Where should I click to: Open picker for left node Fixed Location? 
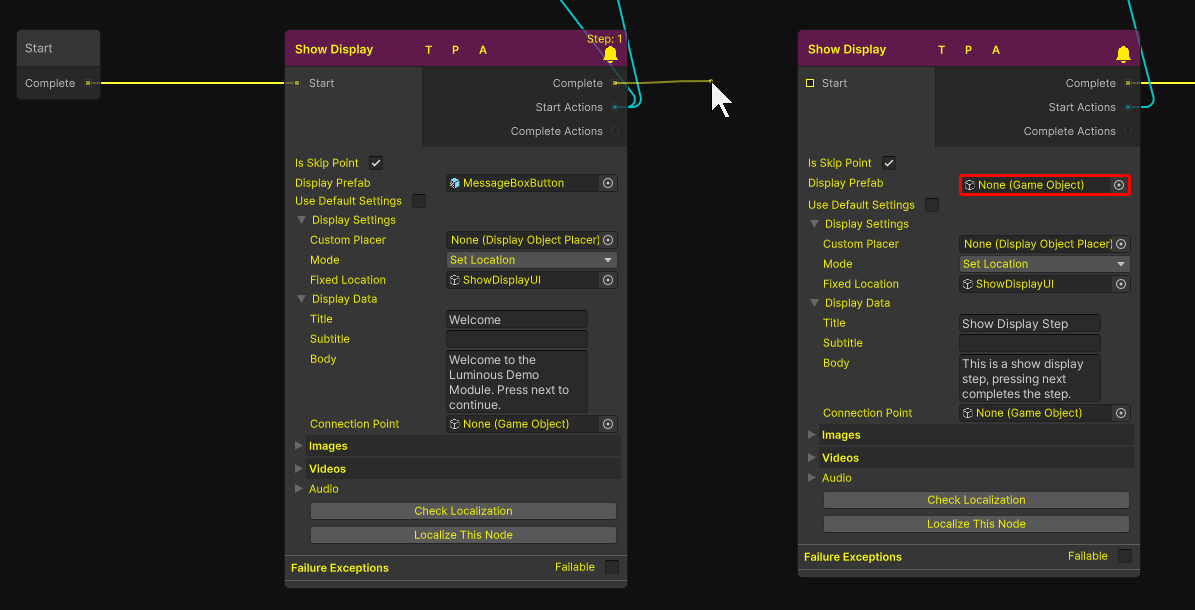tap(607, 280)
